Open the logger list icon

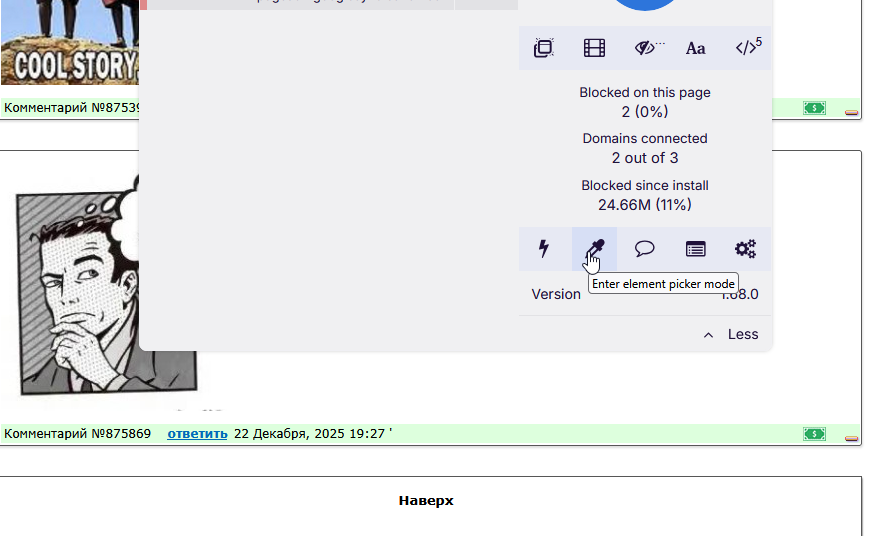click(696, 249)
